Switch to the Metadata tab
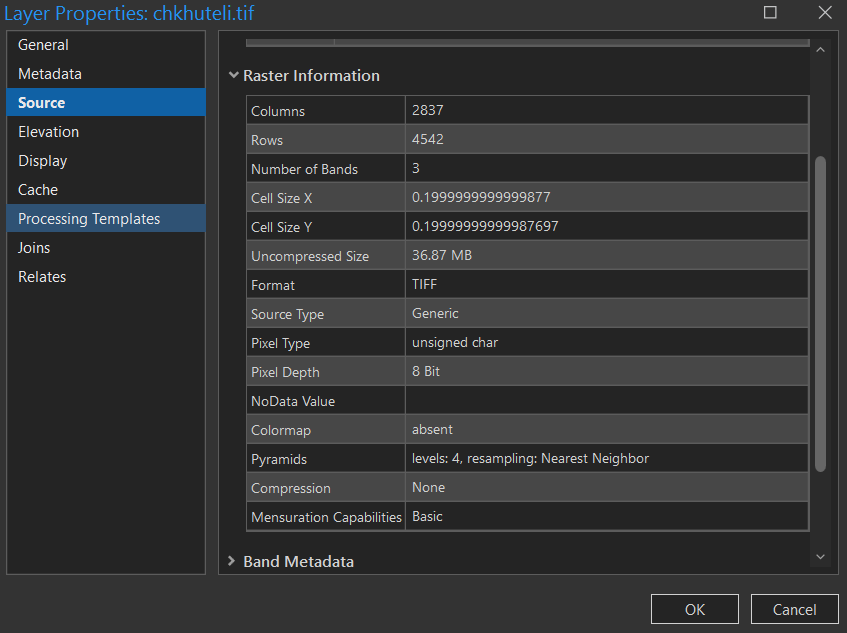The width and height of the screenshot is (847, 633). click(50, 74)
